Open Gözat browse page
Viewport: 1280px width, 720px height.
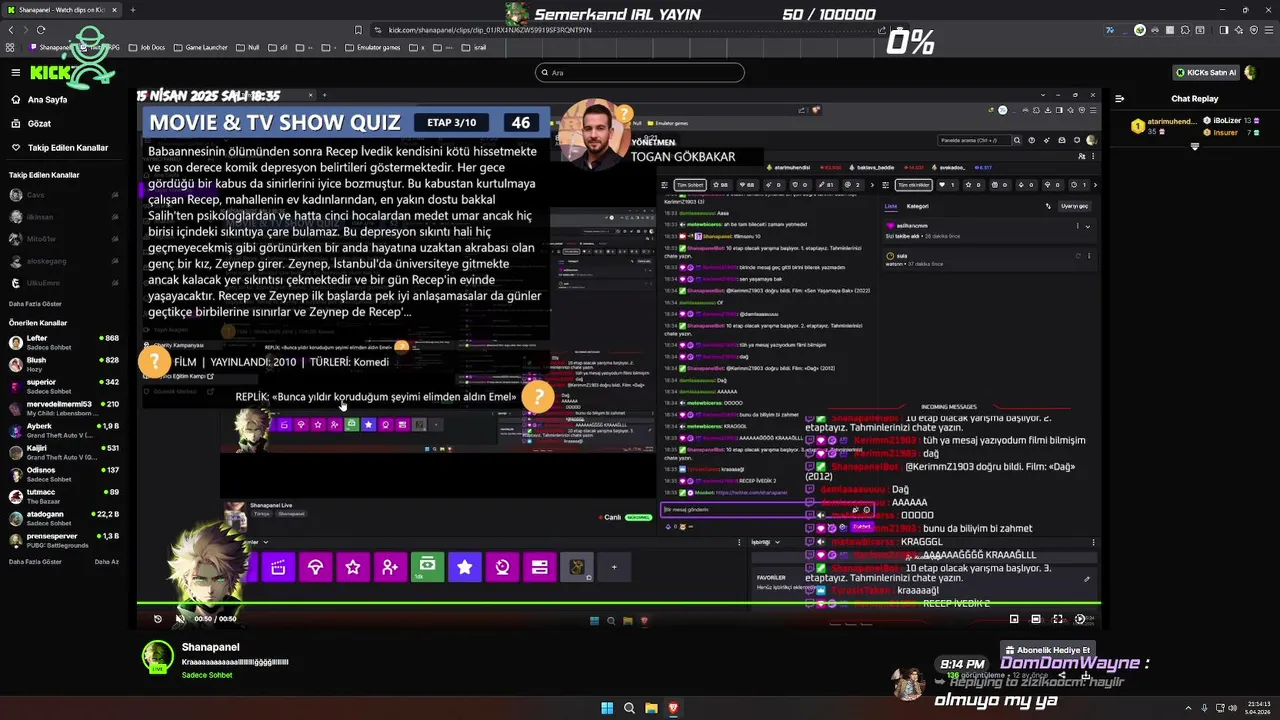[32, 124]
